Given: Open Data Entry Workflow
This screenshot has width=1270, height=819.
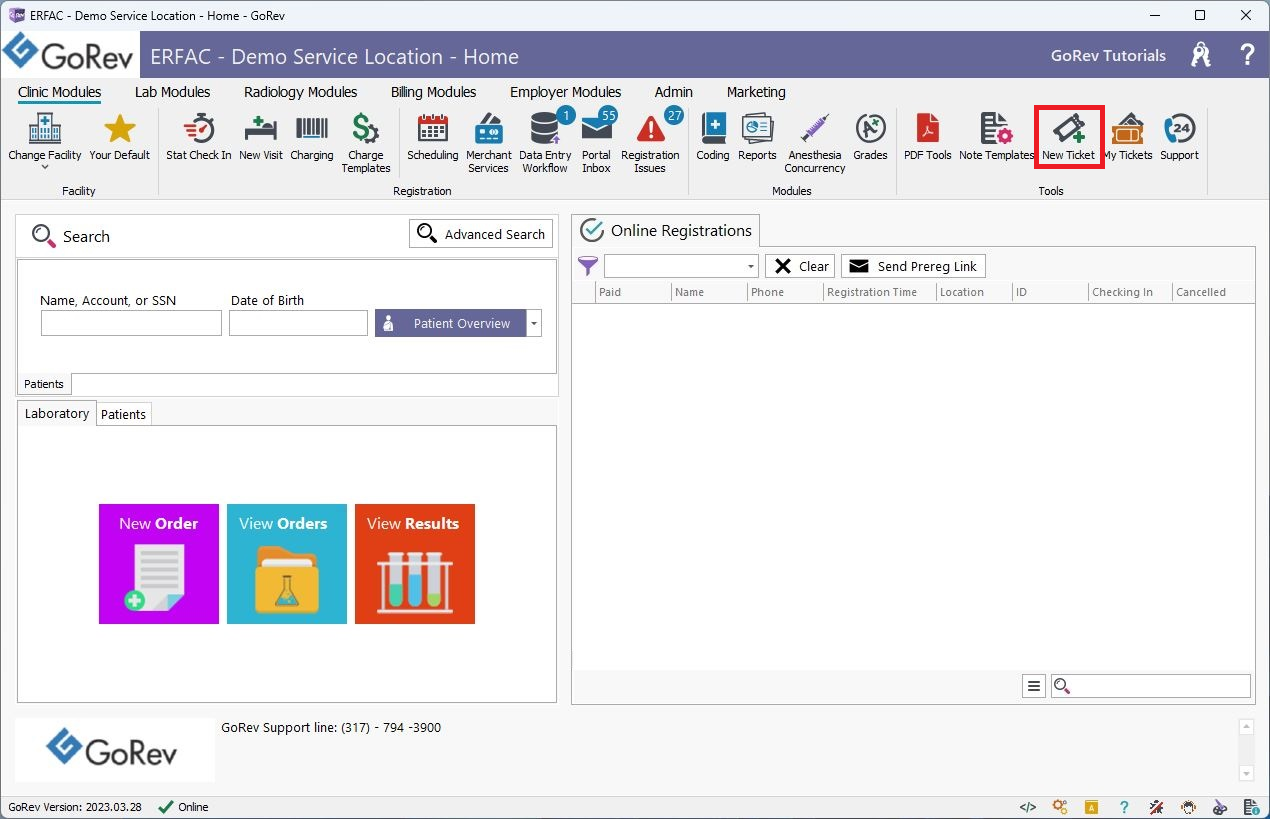Looking at the screenshot, I should click(545, 142).
